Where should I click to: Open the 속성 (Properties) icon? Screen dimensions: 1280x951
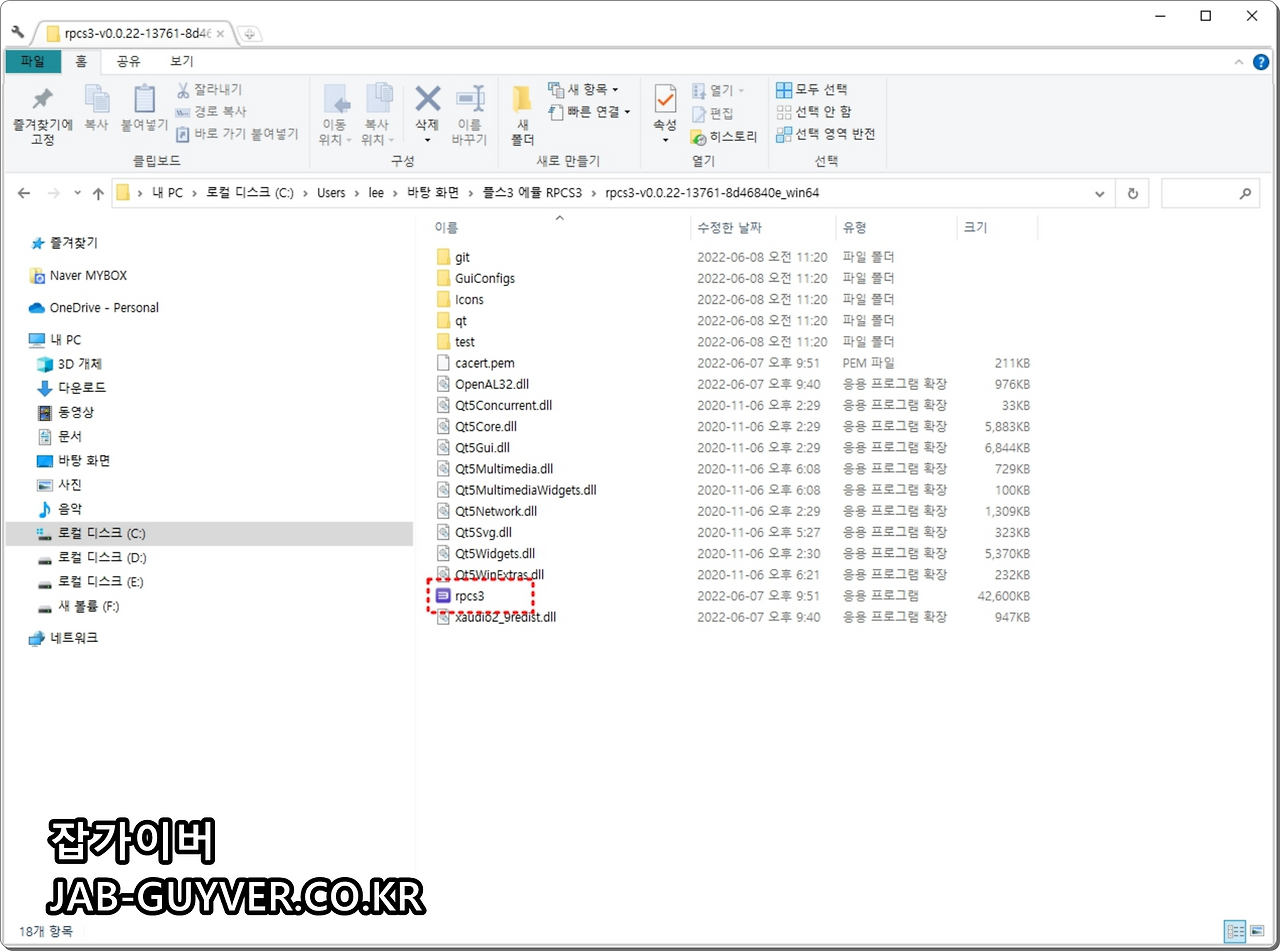(665, 110)
